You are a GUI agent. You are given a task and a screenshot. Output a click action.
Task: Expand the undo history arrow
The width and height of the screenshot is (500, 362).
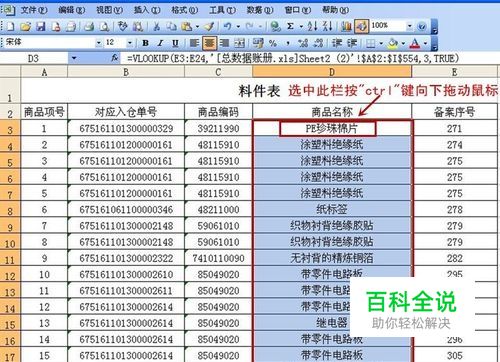point(238,26)
